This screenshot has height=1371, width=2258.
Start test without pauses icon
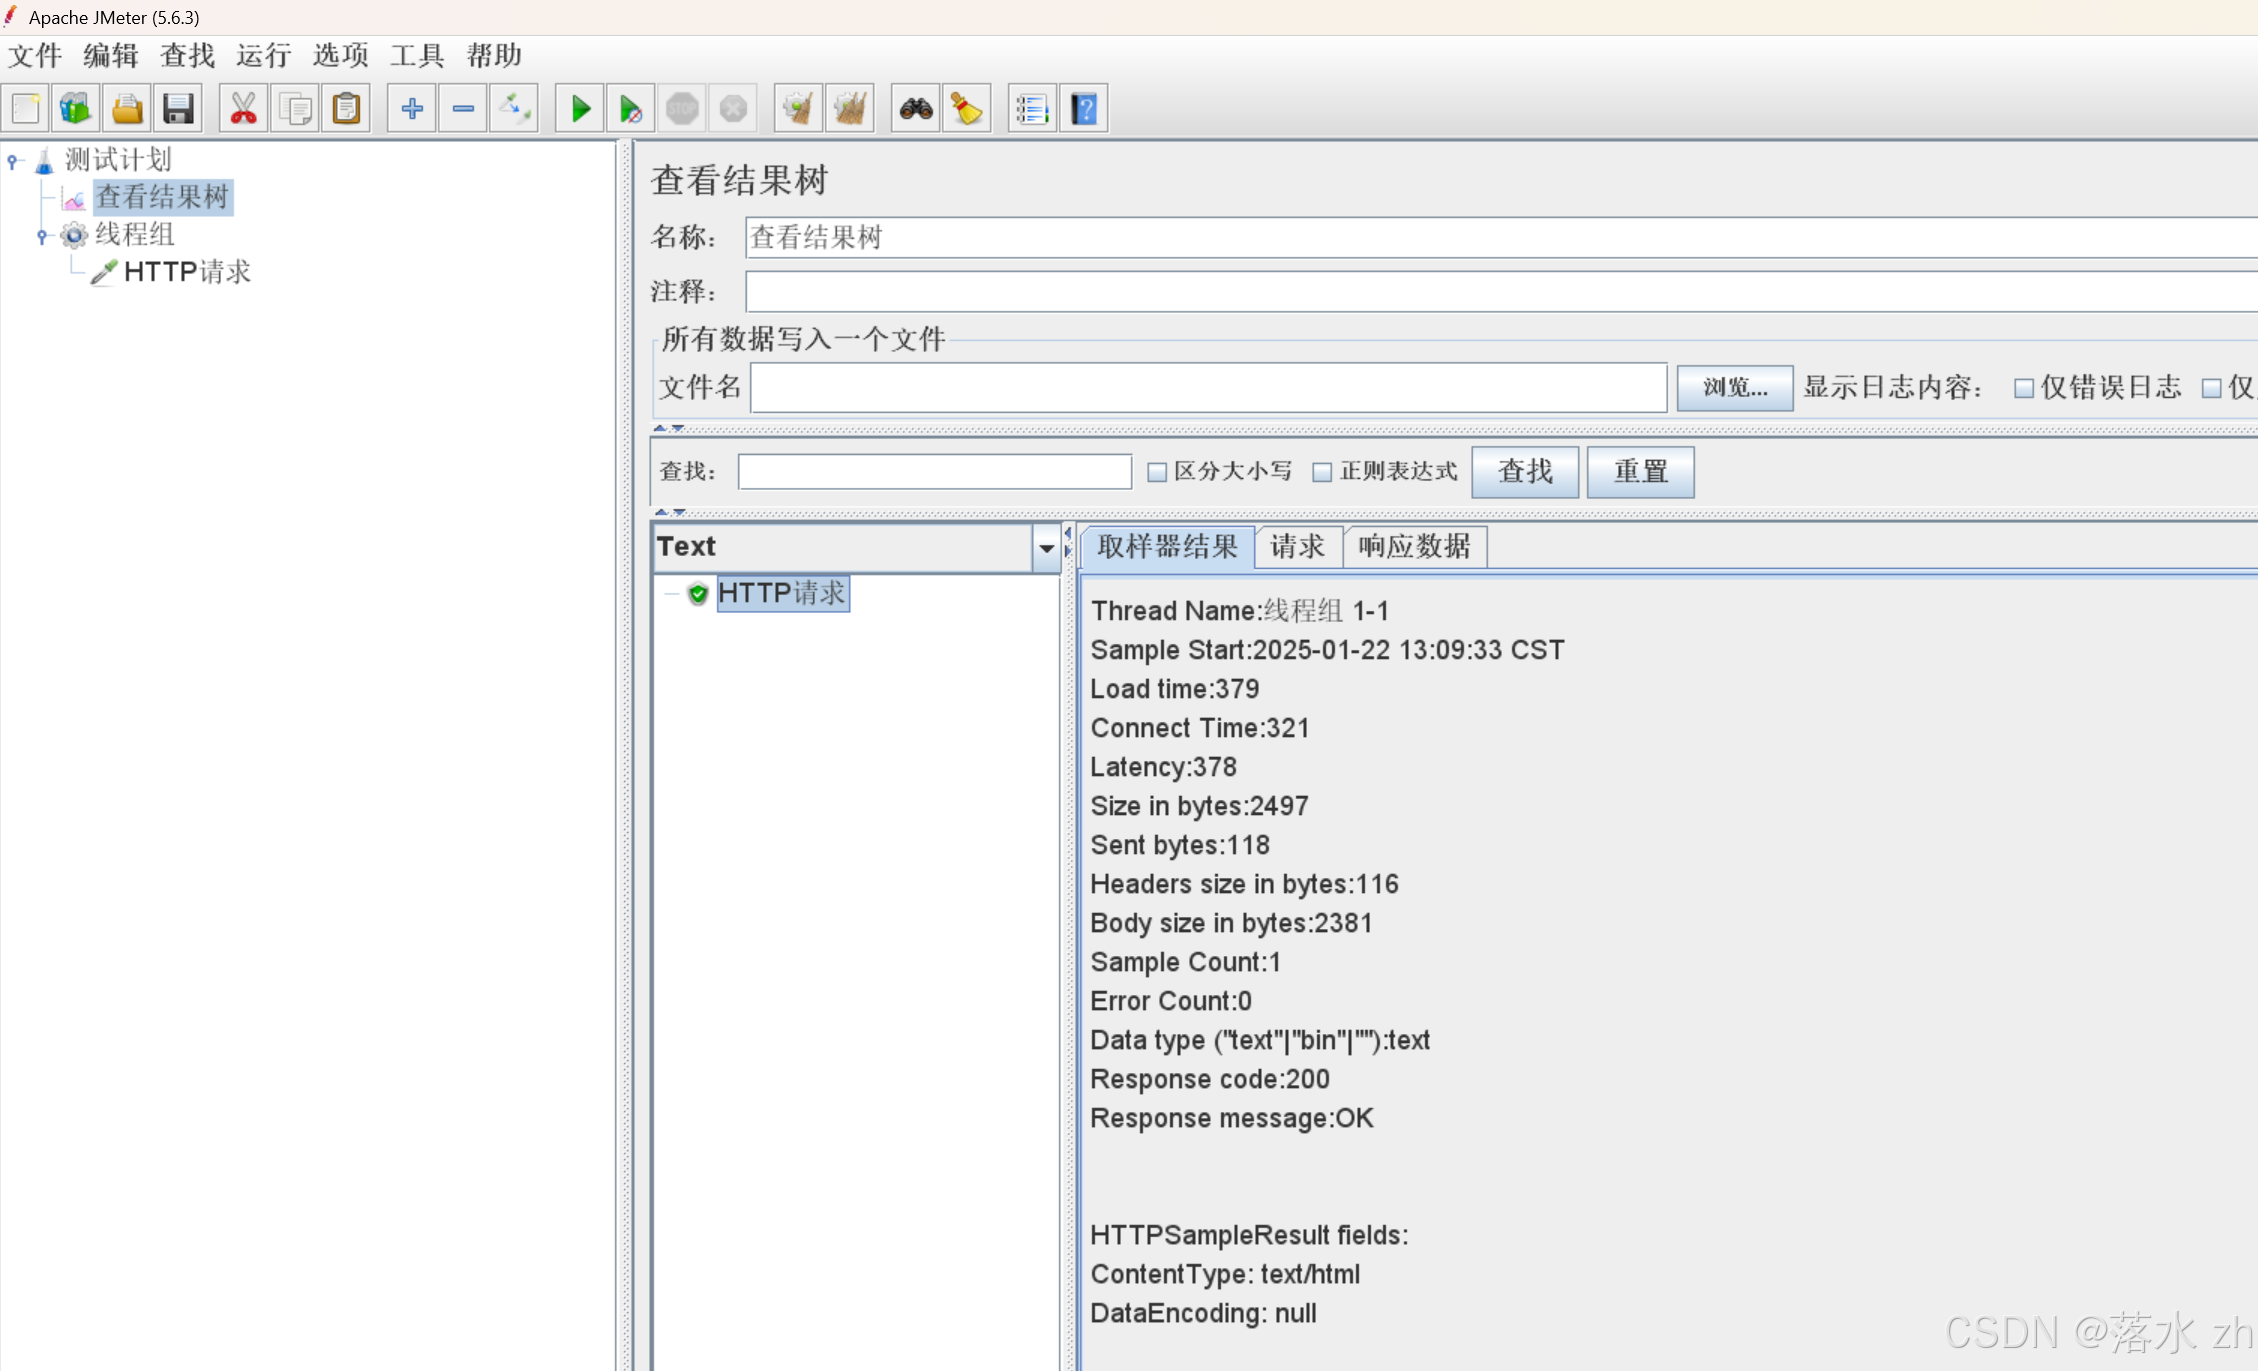(x=631, y=108)
